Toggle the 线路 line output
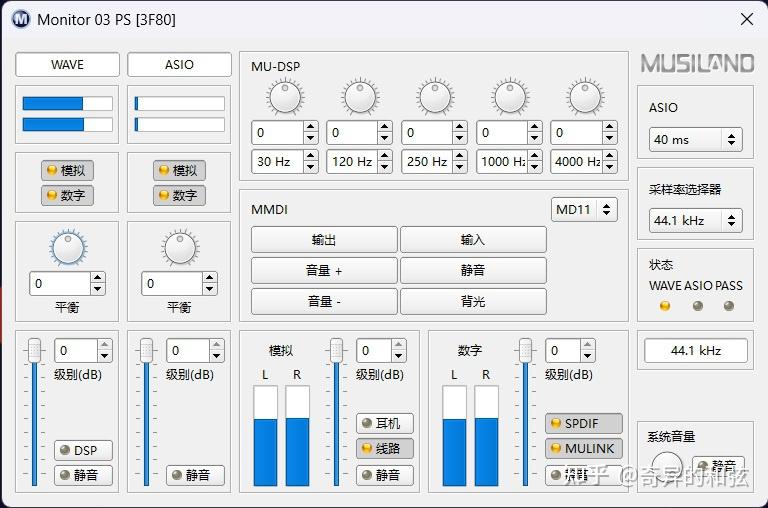Viewport: 768px width, 508px height. click(x=385, y=448)
